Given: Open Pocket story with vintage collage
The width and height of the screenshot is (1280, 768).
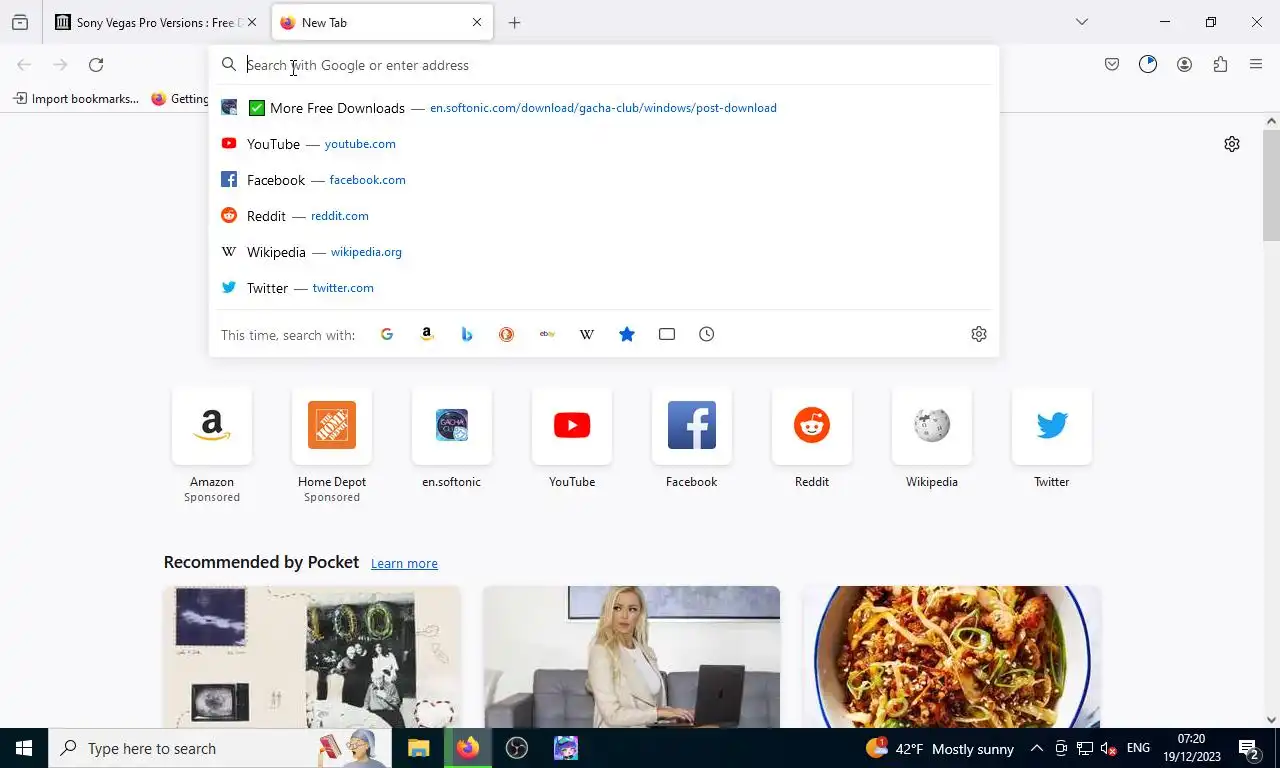Looking at the screenshot, I should click(x=312, y=657).
